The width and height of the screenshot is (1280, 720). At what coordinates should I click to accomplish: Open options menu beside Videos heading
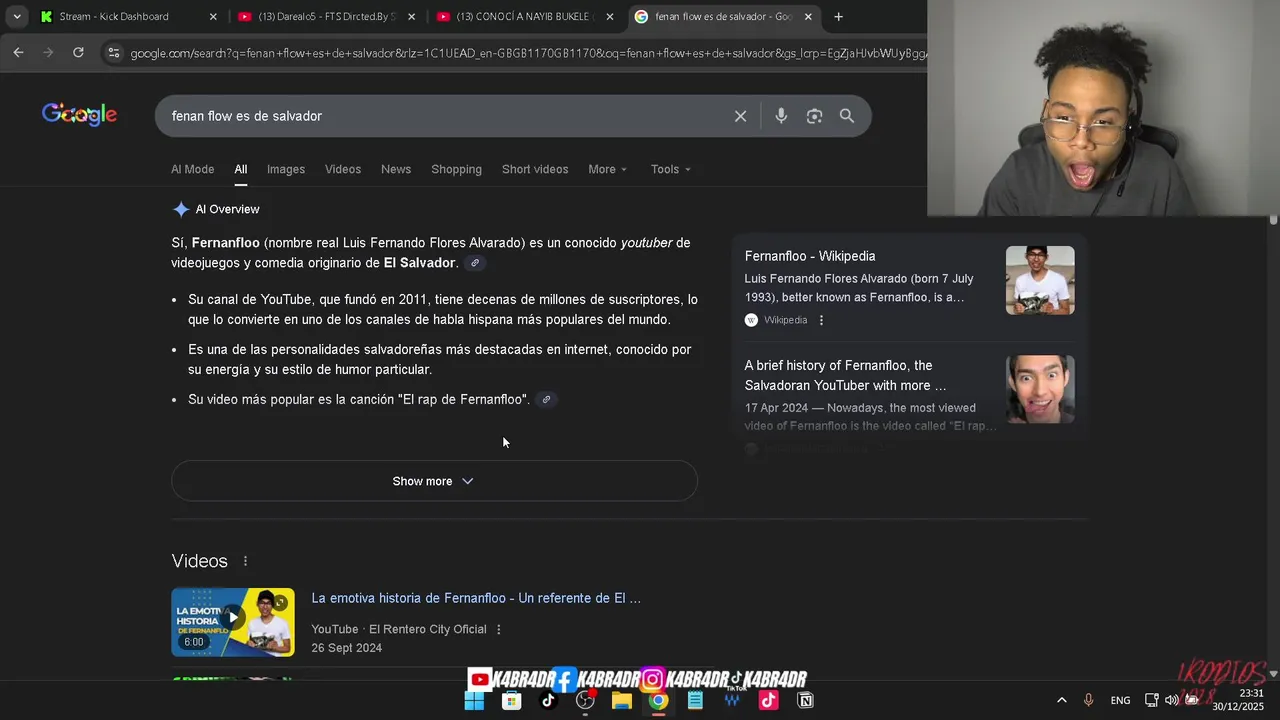pos(245,561)
